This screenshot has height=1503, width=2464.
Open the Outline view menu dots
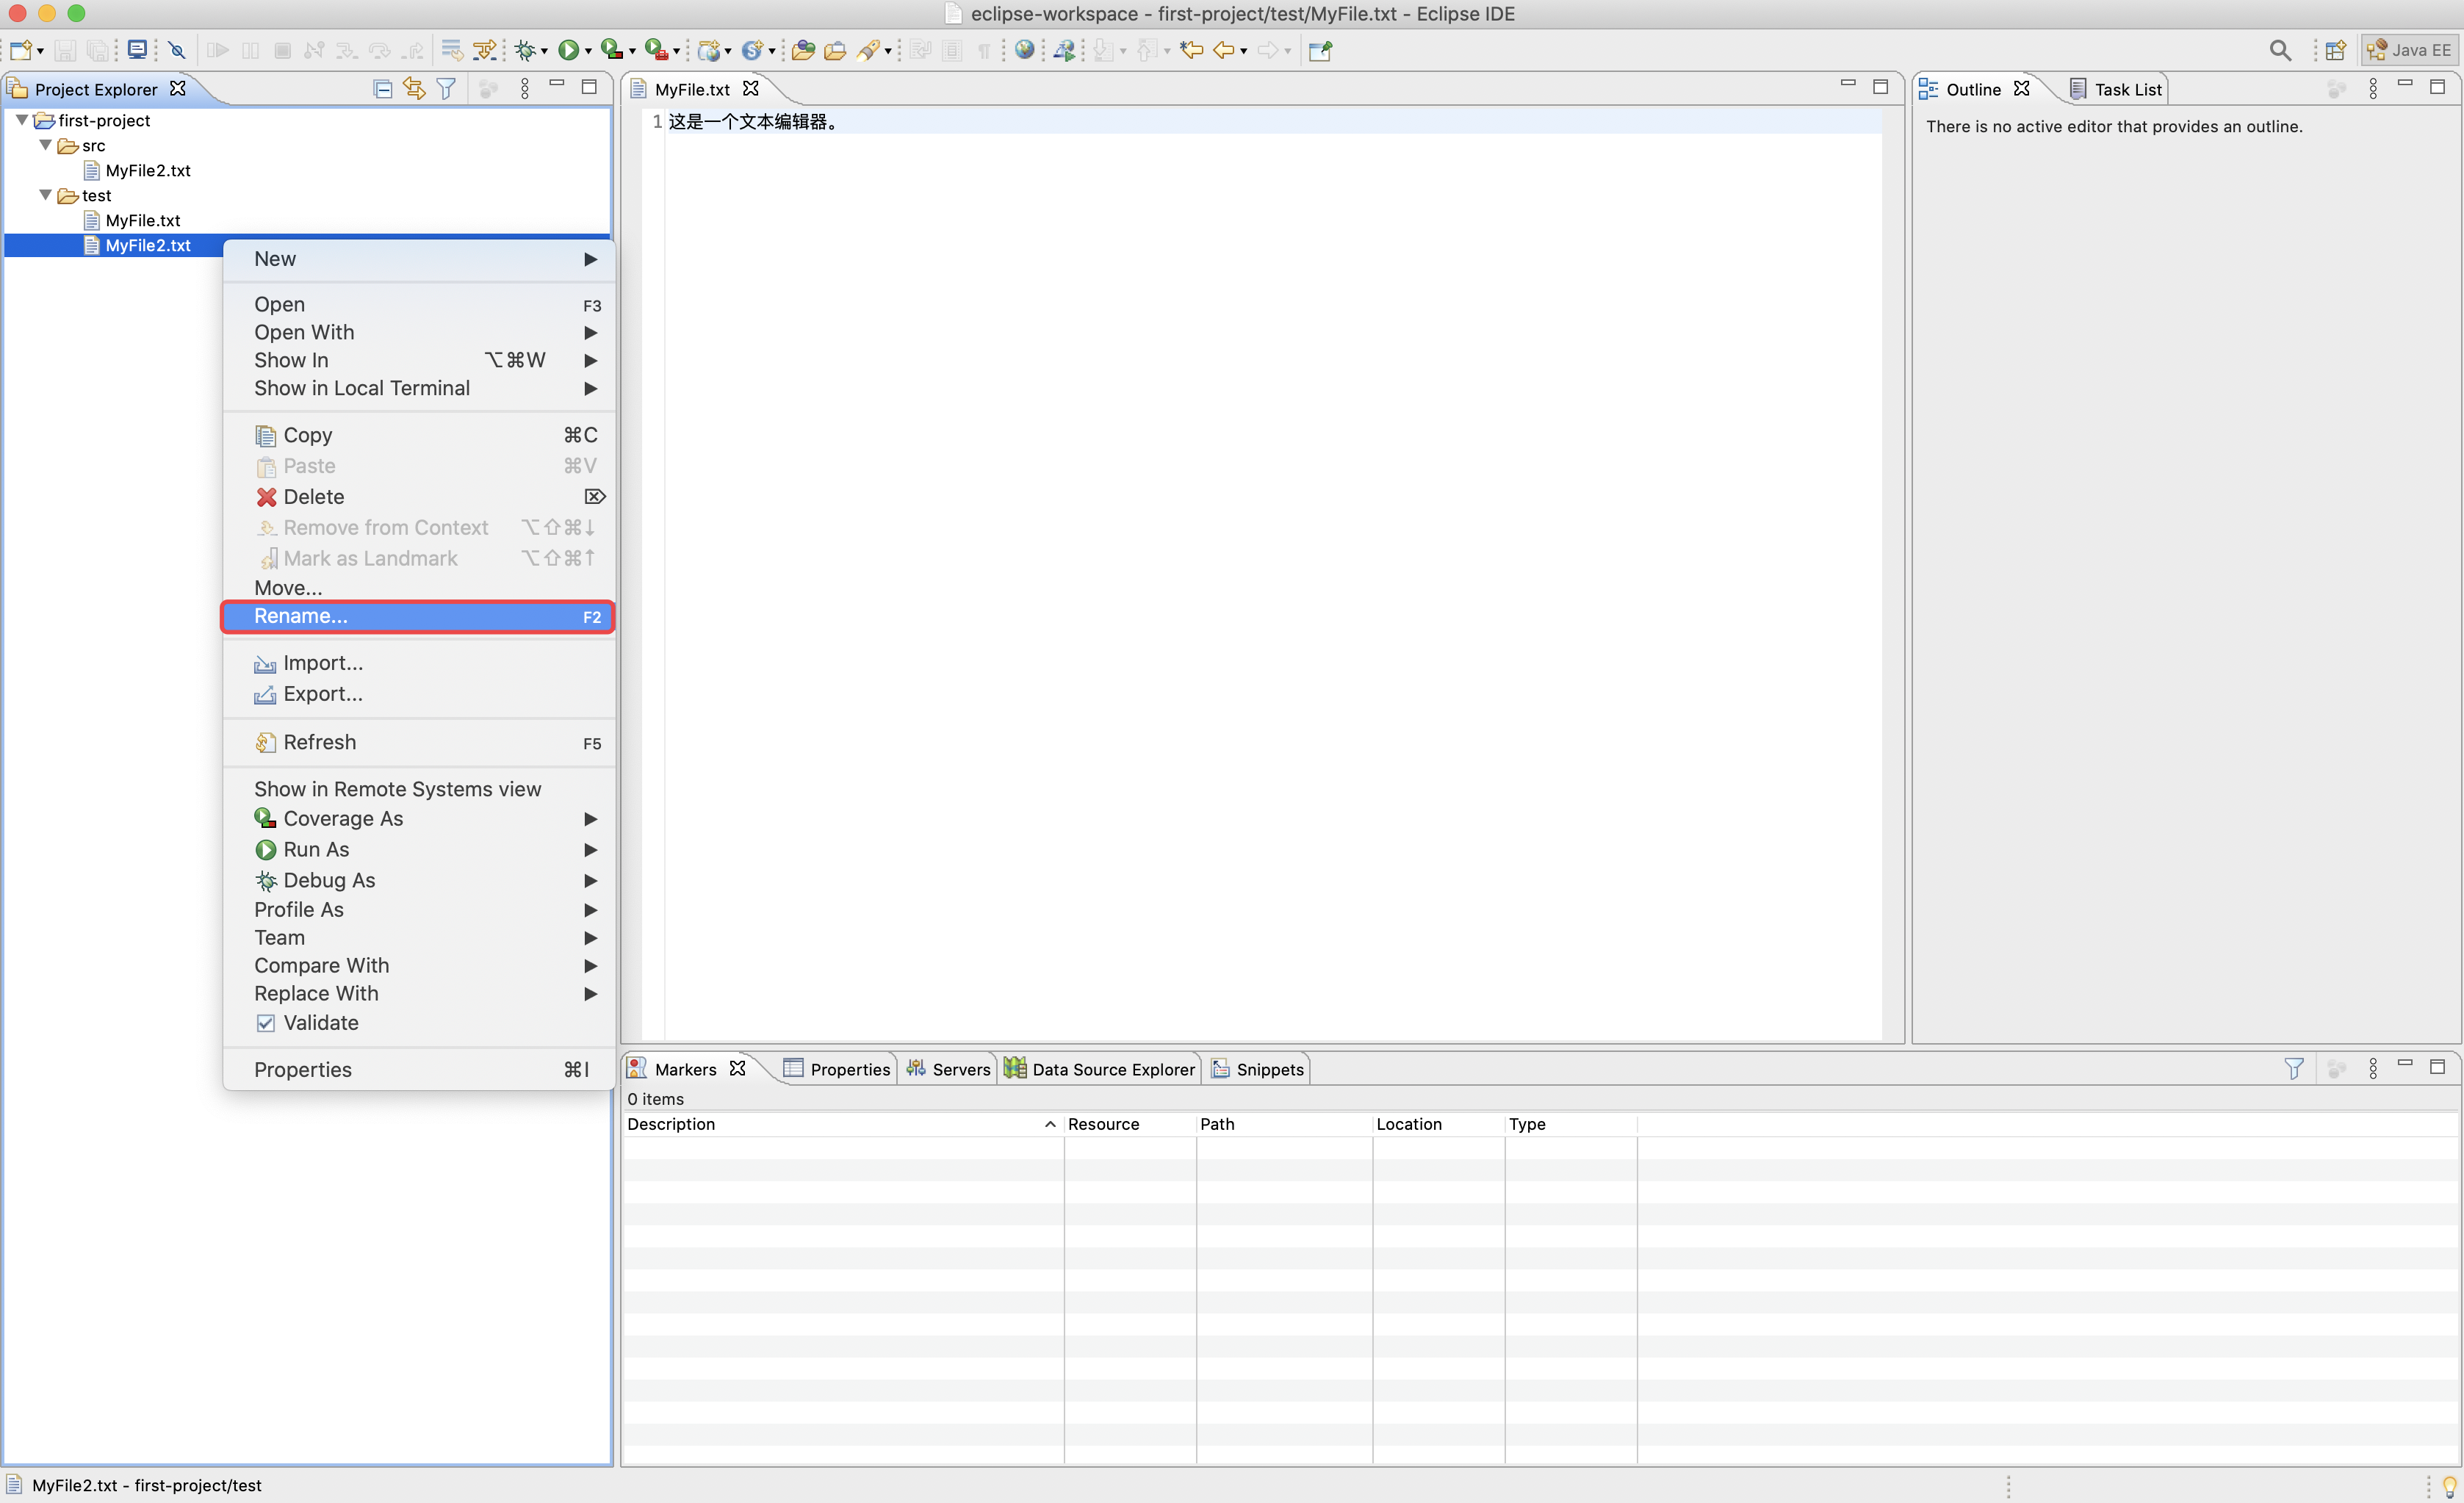coord(2373,89)
